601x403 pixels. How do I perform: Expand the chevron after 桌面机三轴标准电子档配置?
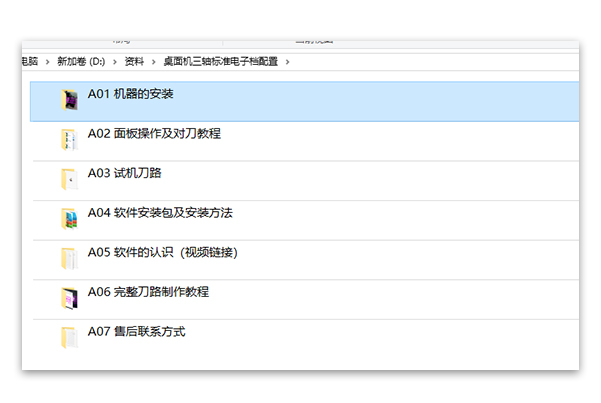tap(288, 62)
